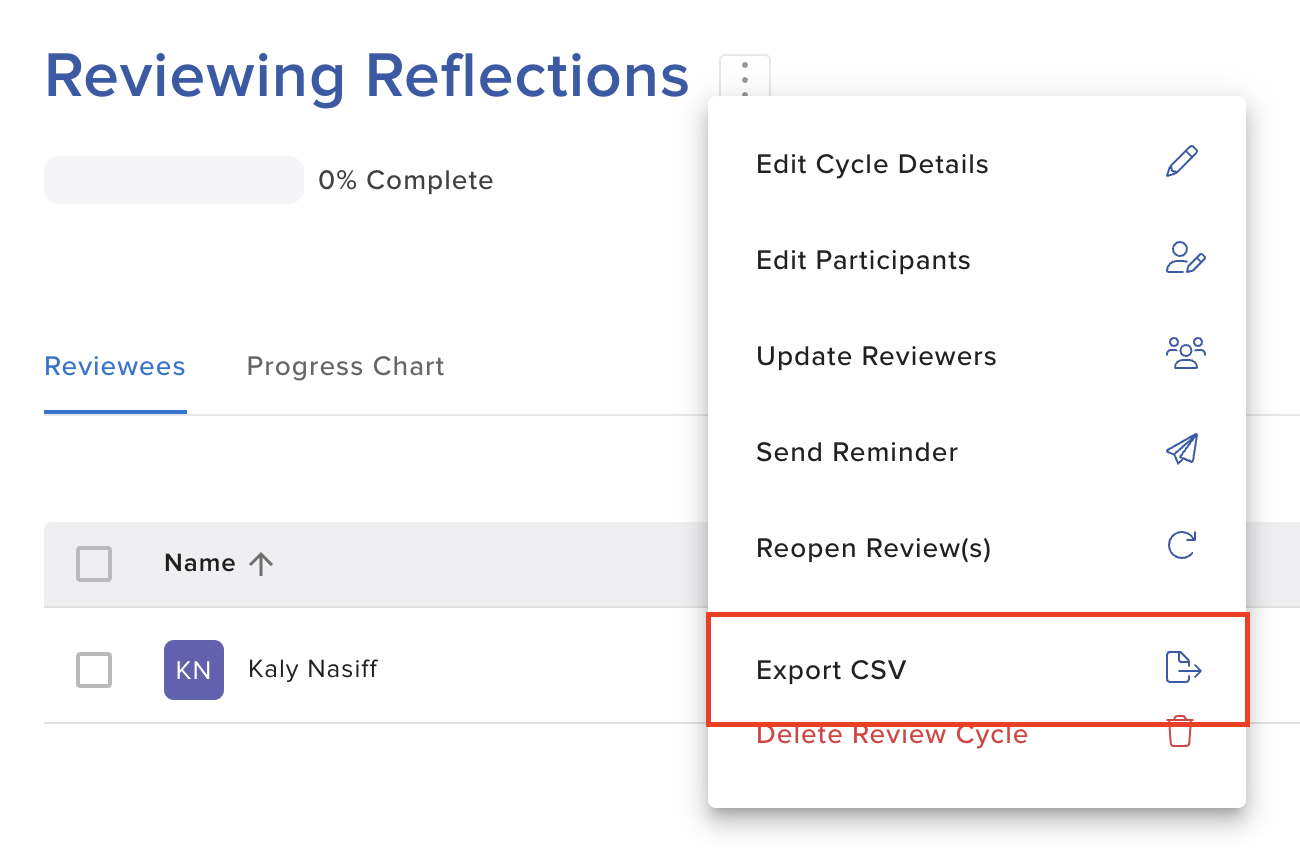Select Send Reminder menu entry

857,451
